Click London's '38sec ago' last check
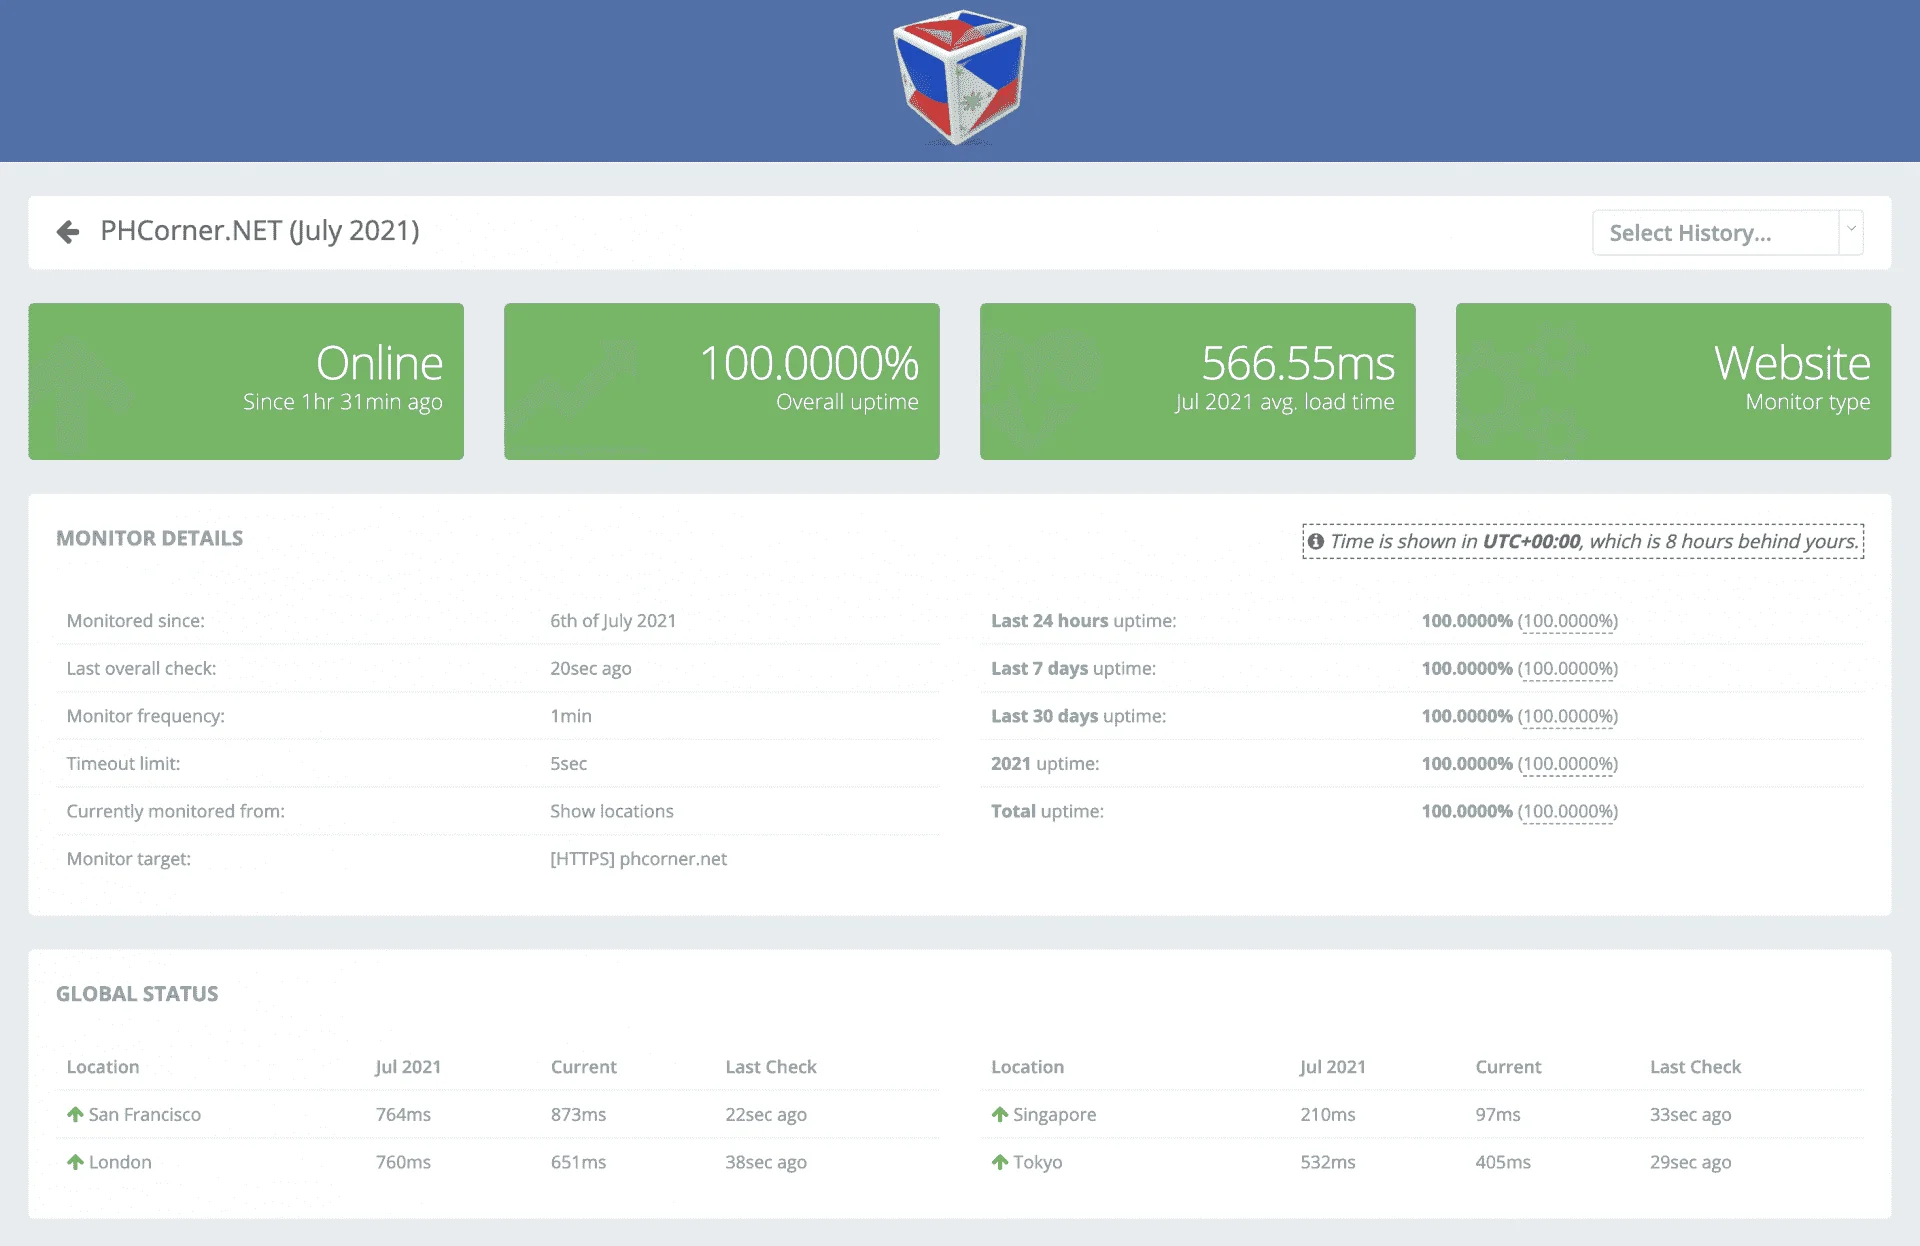The image size is (1920, 1246). 766,1162
